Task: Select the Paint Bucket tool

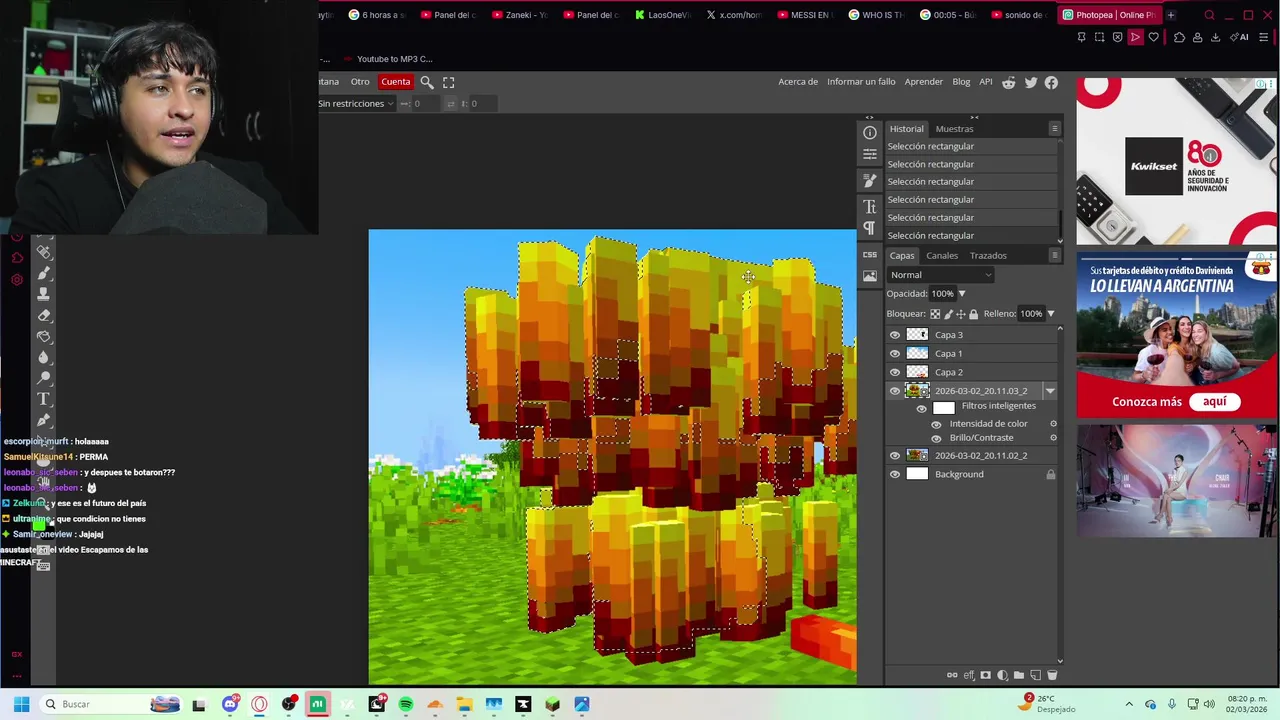Action: 44,336
